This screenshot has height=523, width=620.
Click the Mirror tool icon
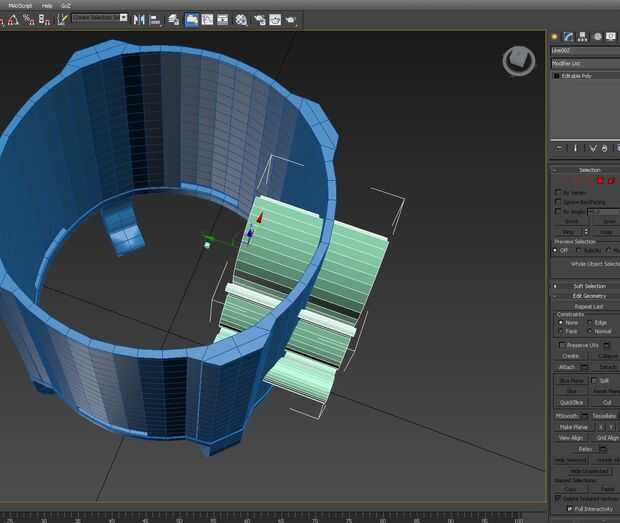(x=138, y=19)
